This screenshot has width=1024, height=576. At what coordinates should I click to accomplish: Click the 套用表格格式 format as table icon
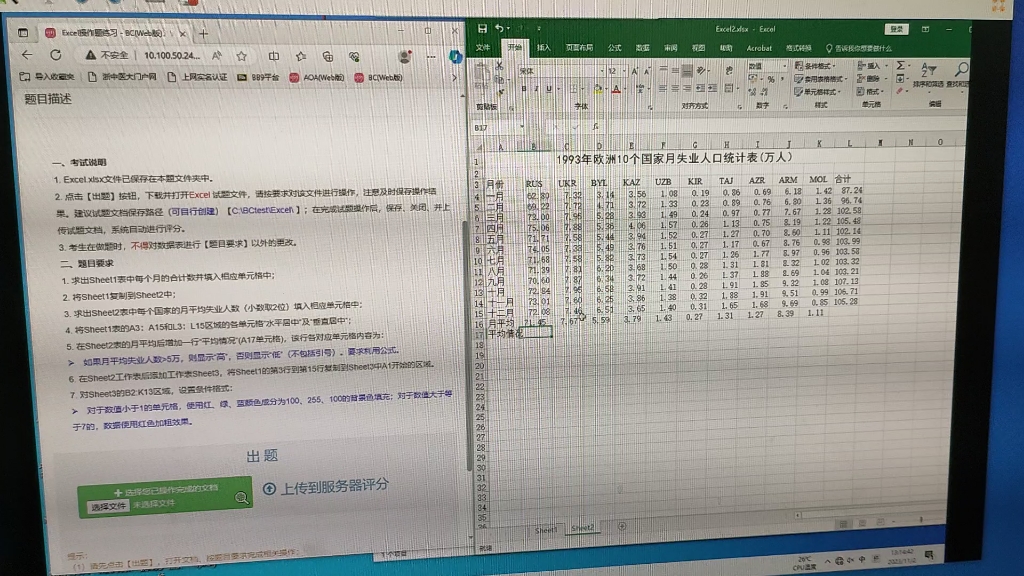pos(820,79)
